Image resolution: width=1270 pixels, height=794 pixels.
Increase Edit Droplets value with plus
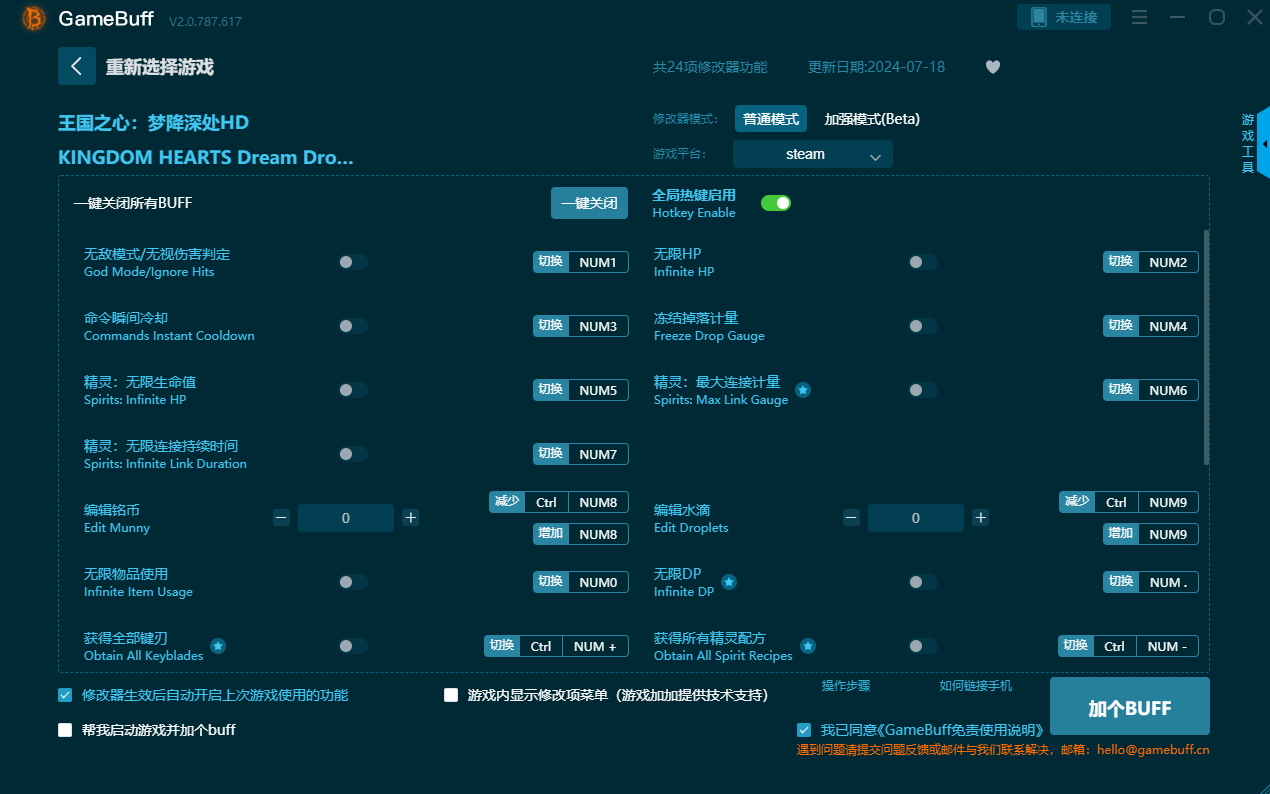tap(980, 518)
